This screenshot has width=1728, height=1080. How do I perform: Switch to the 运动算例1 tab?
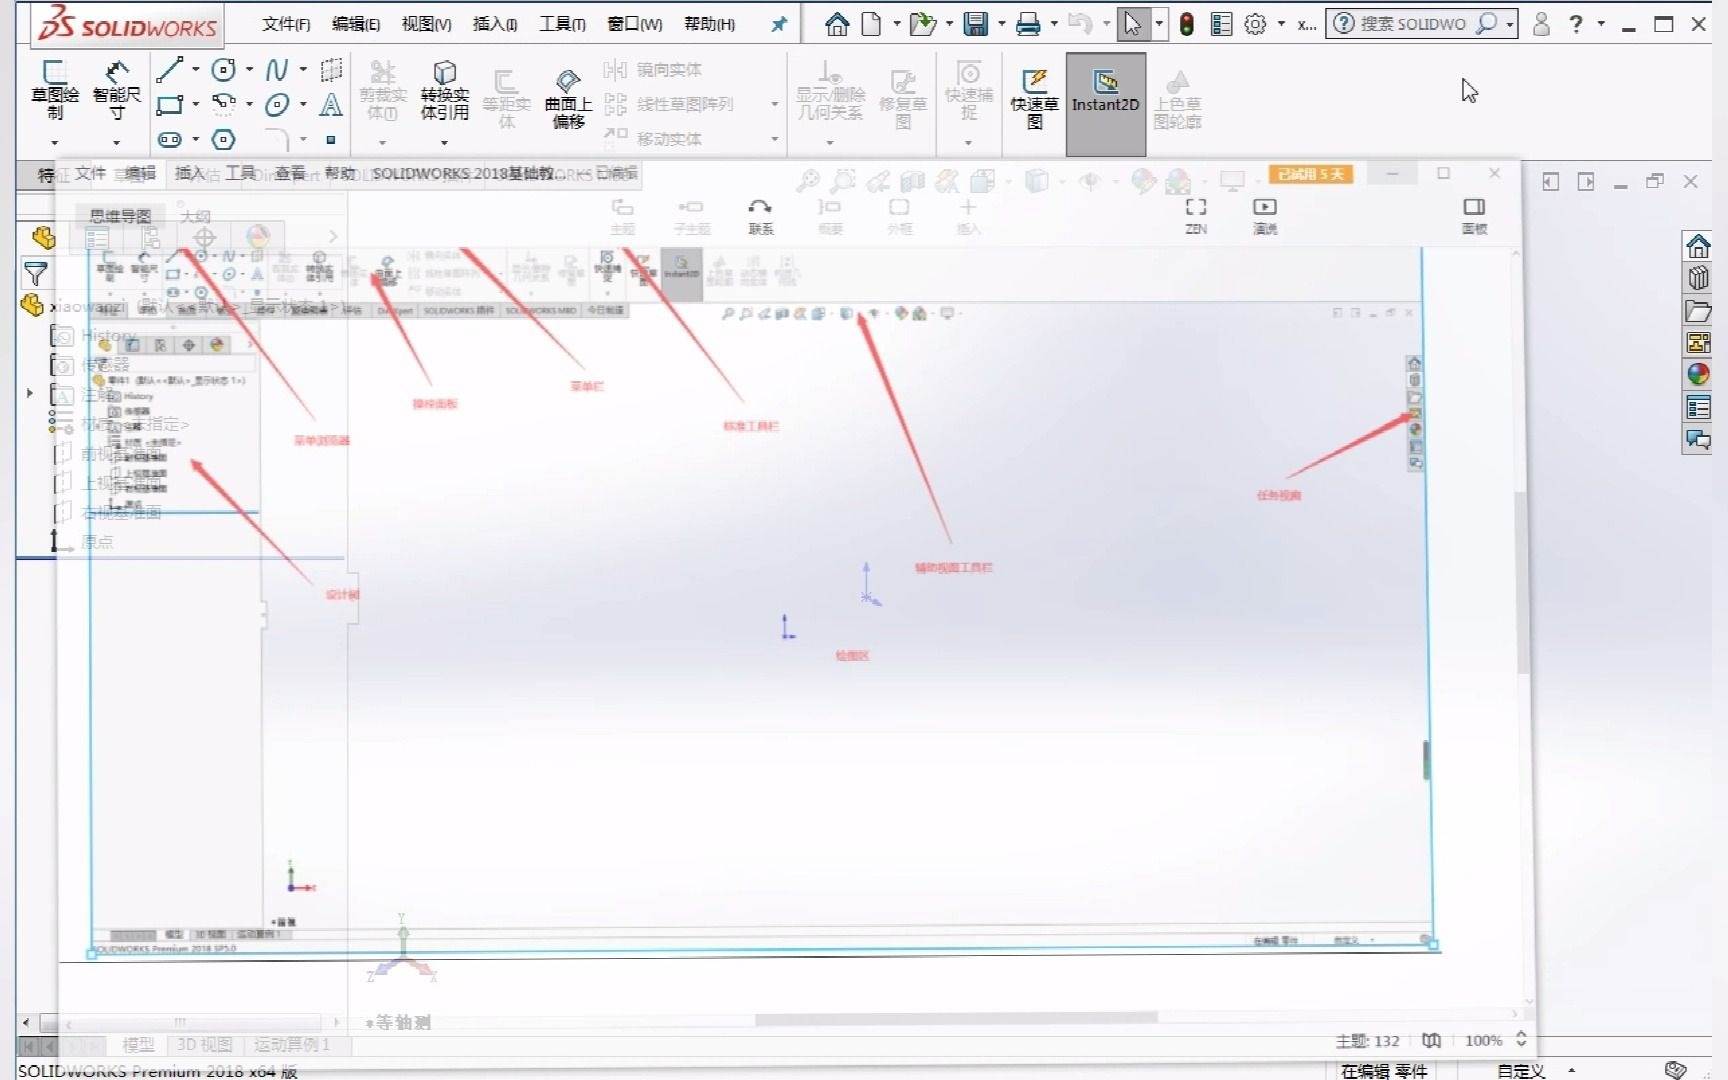click(290, 1044)
